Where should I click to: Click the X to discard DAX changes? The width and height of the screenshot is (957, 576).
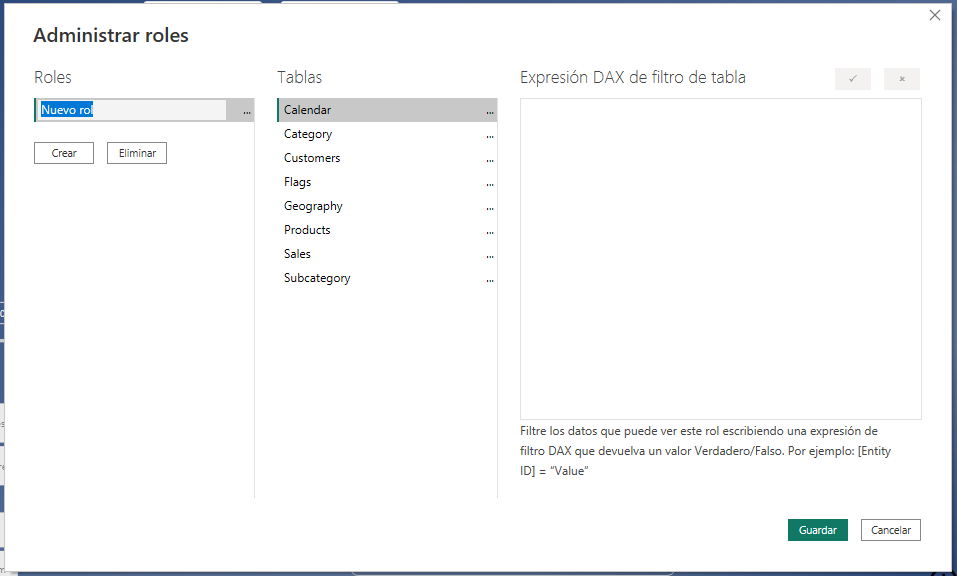pyautogui.click(x=901, y=79)
